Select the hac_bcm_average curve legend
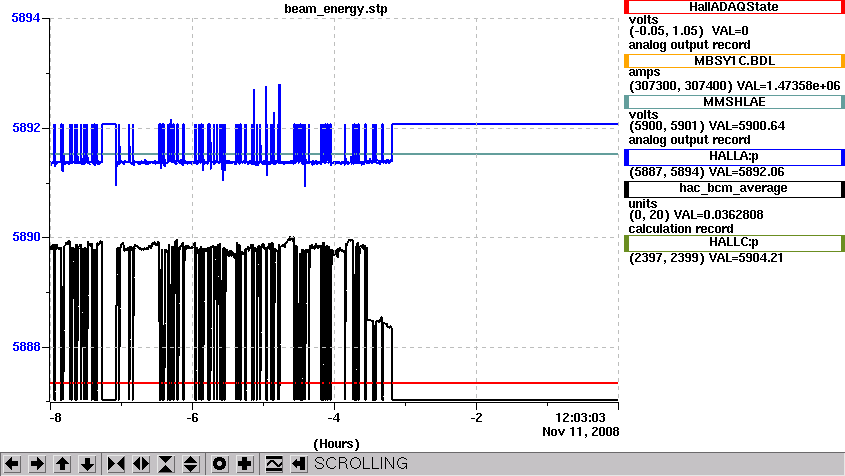This screenshot has height=476, width=845. coord(734,188)
